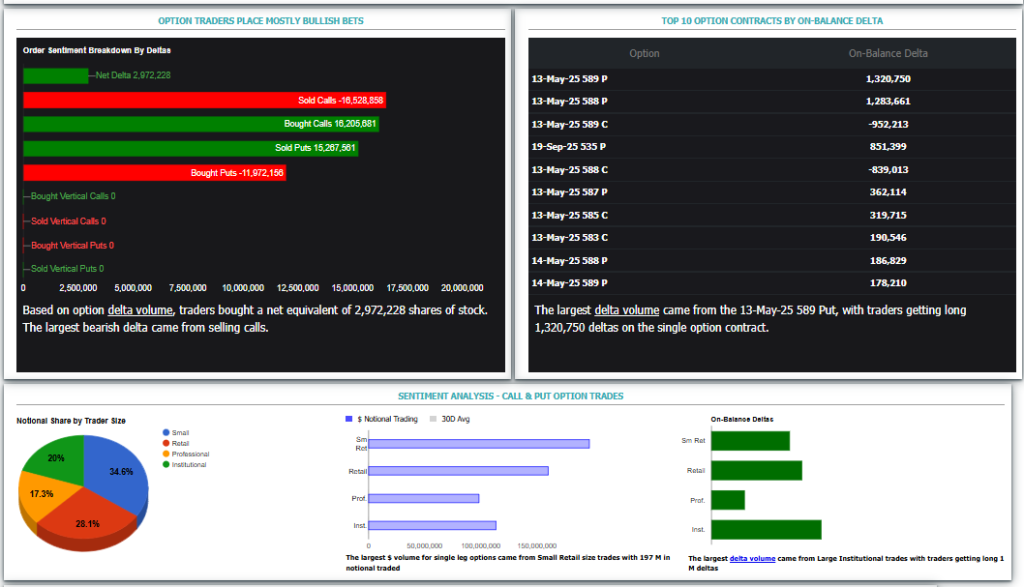Open delta volume link under top 10 contracts table

click(626, 310)
